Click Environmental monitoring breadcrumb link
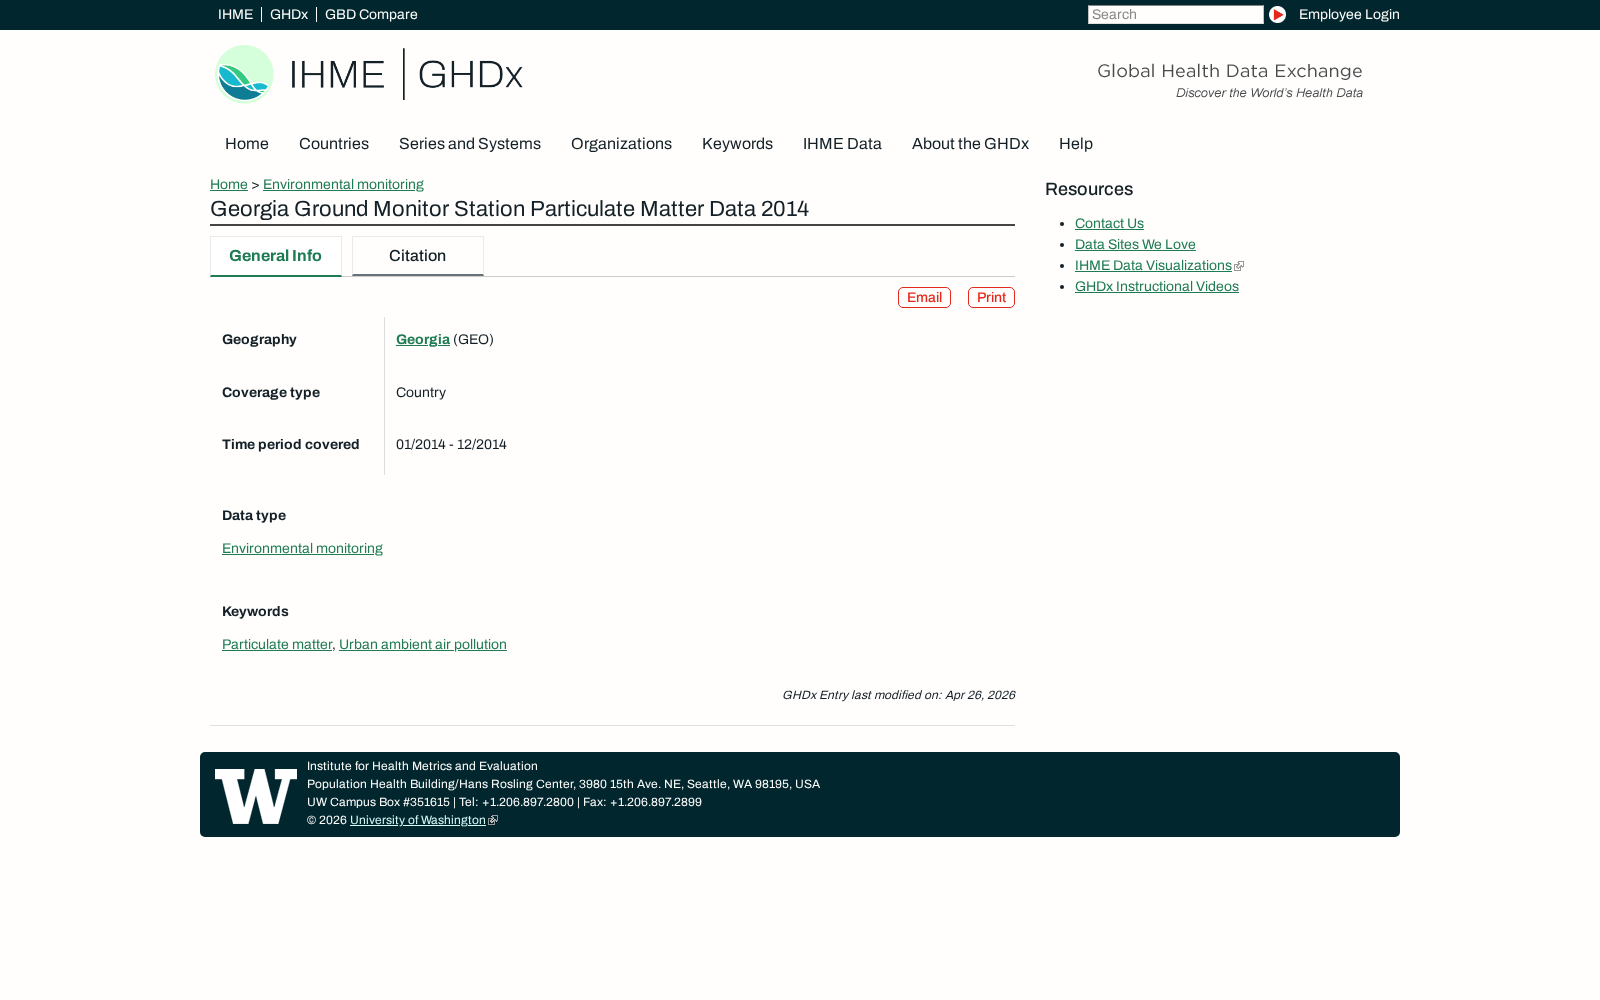The image size is (1600, 1000). pyautogui.click(x=343, y=185)
